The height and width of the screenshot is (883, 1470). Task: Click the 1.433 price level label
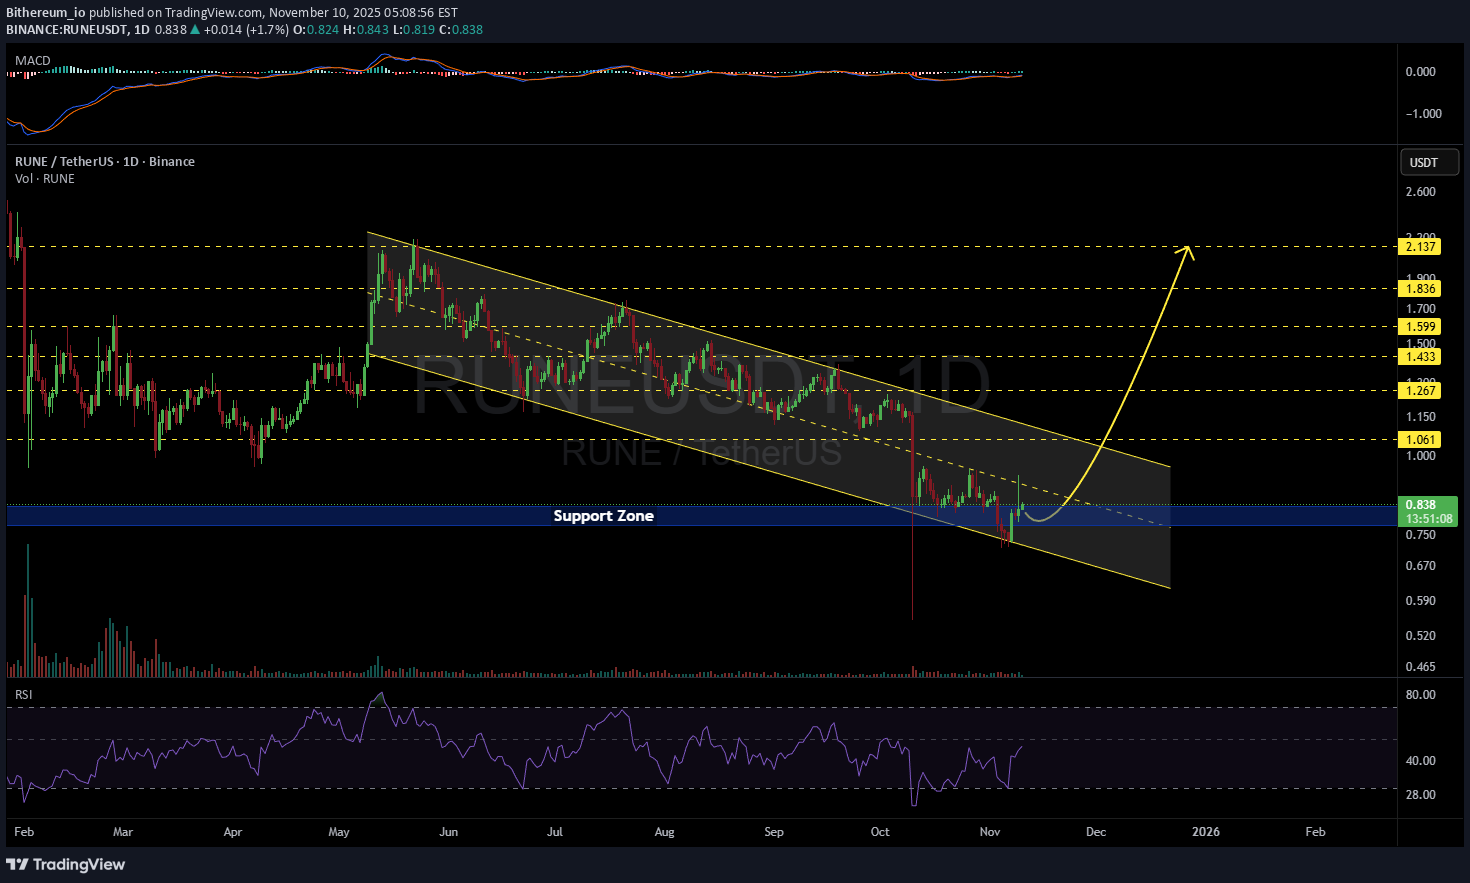1420,357
